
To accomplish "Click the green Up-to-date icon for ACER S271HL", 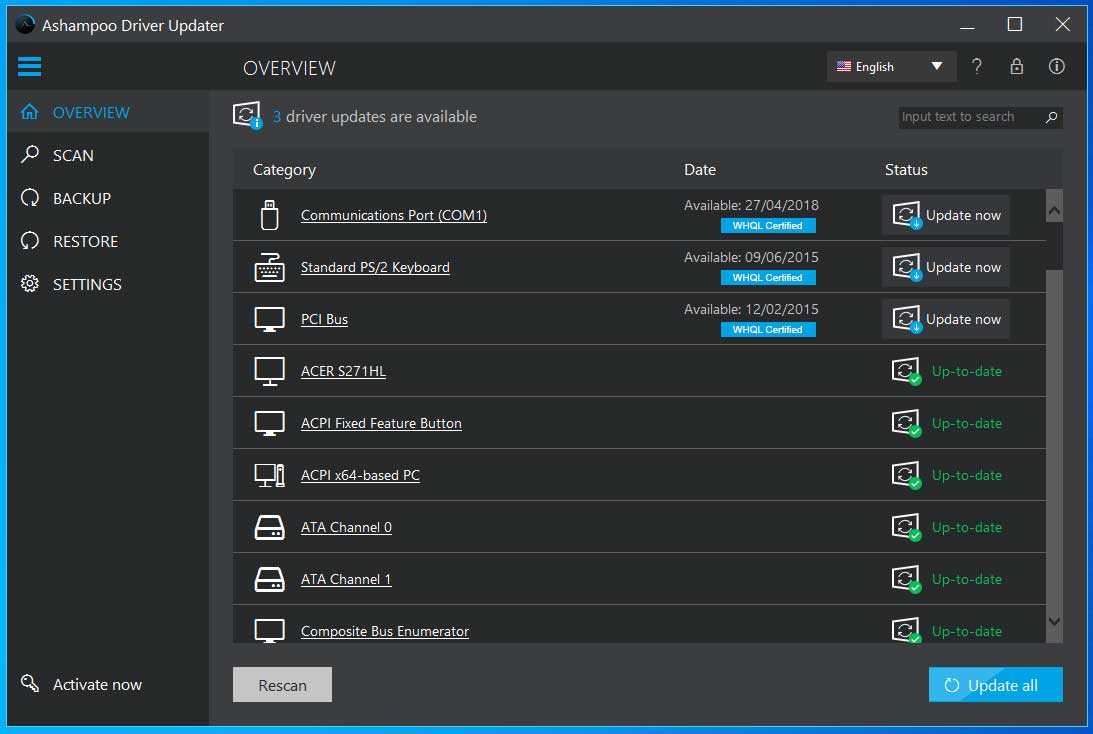I will [906, 371].
